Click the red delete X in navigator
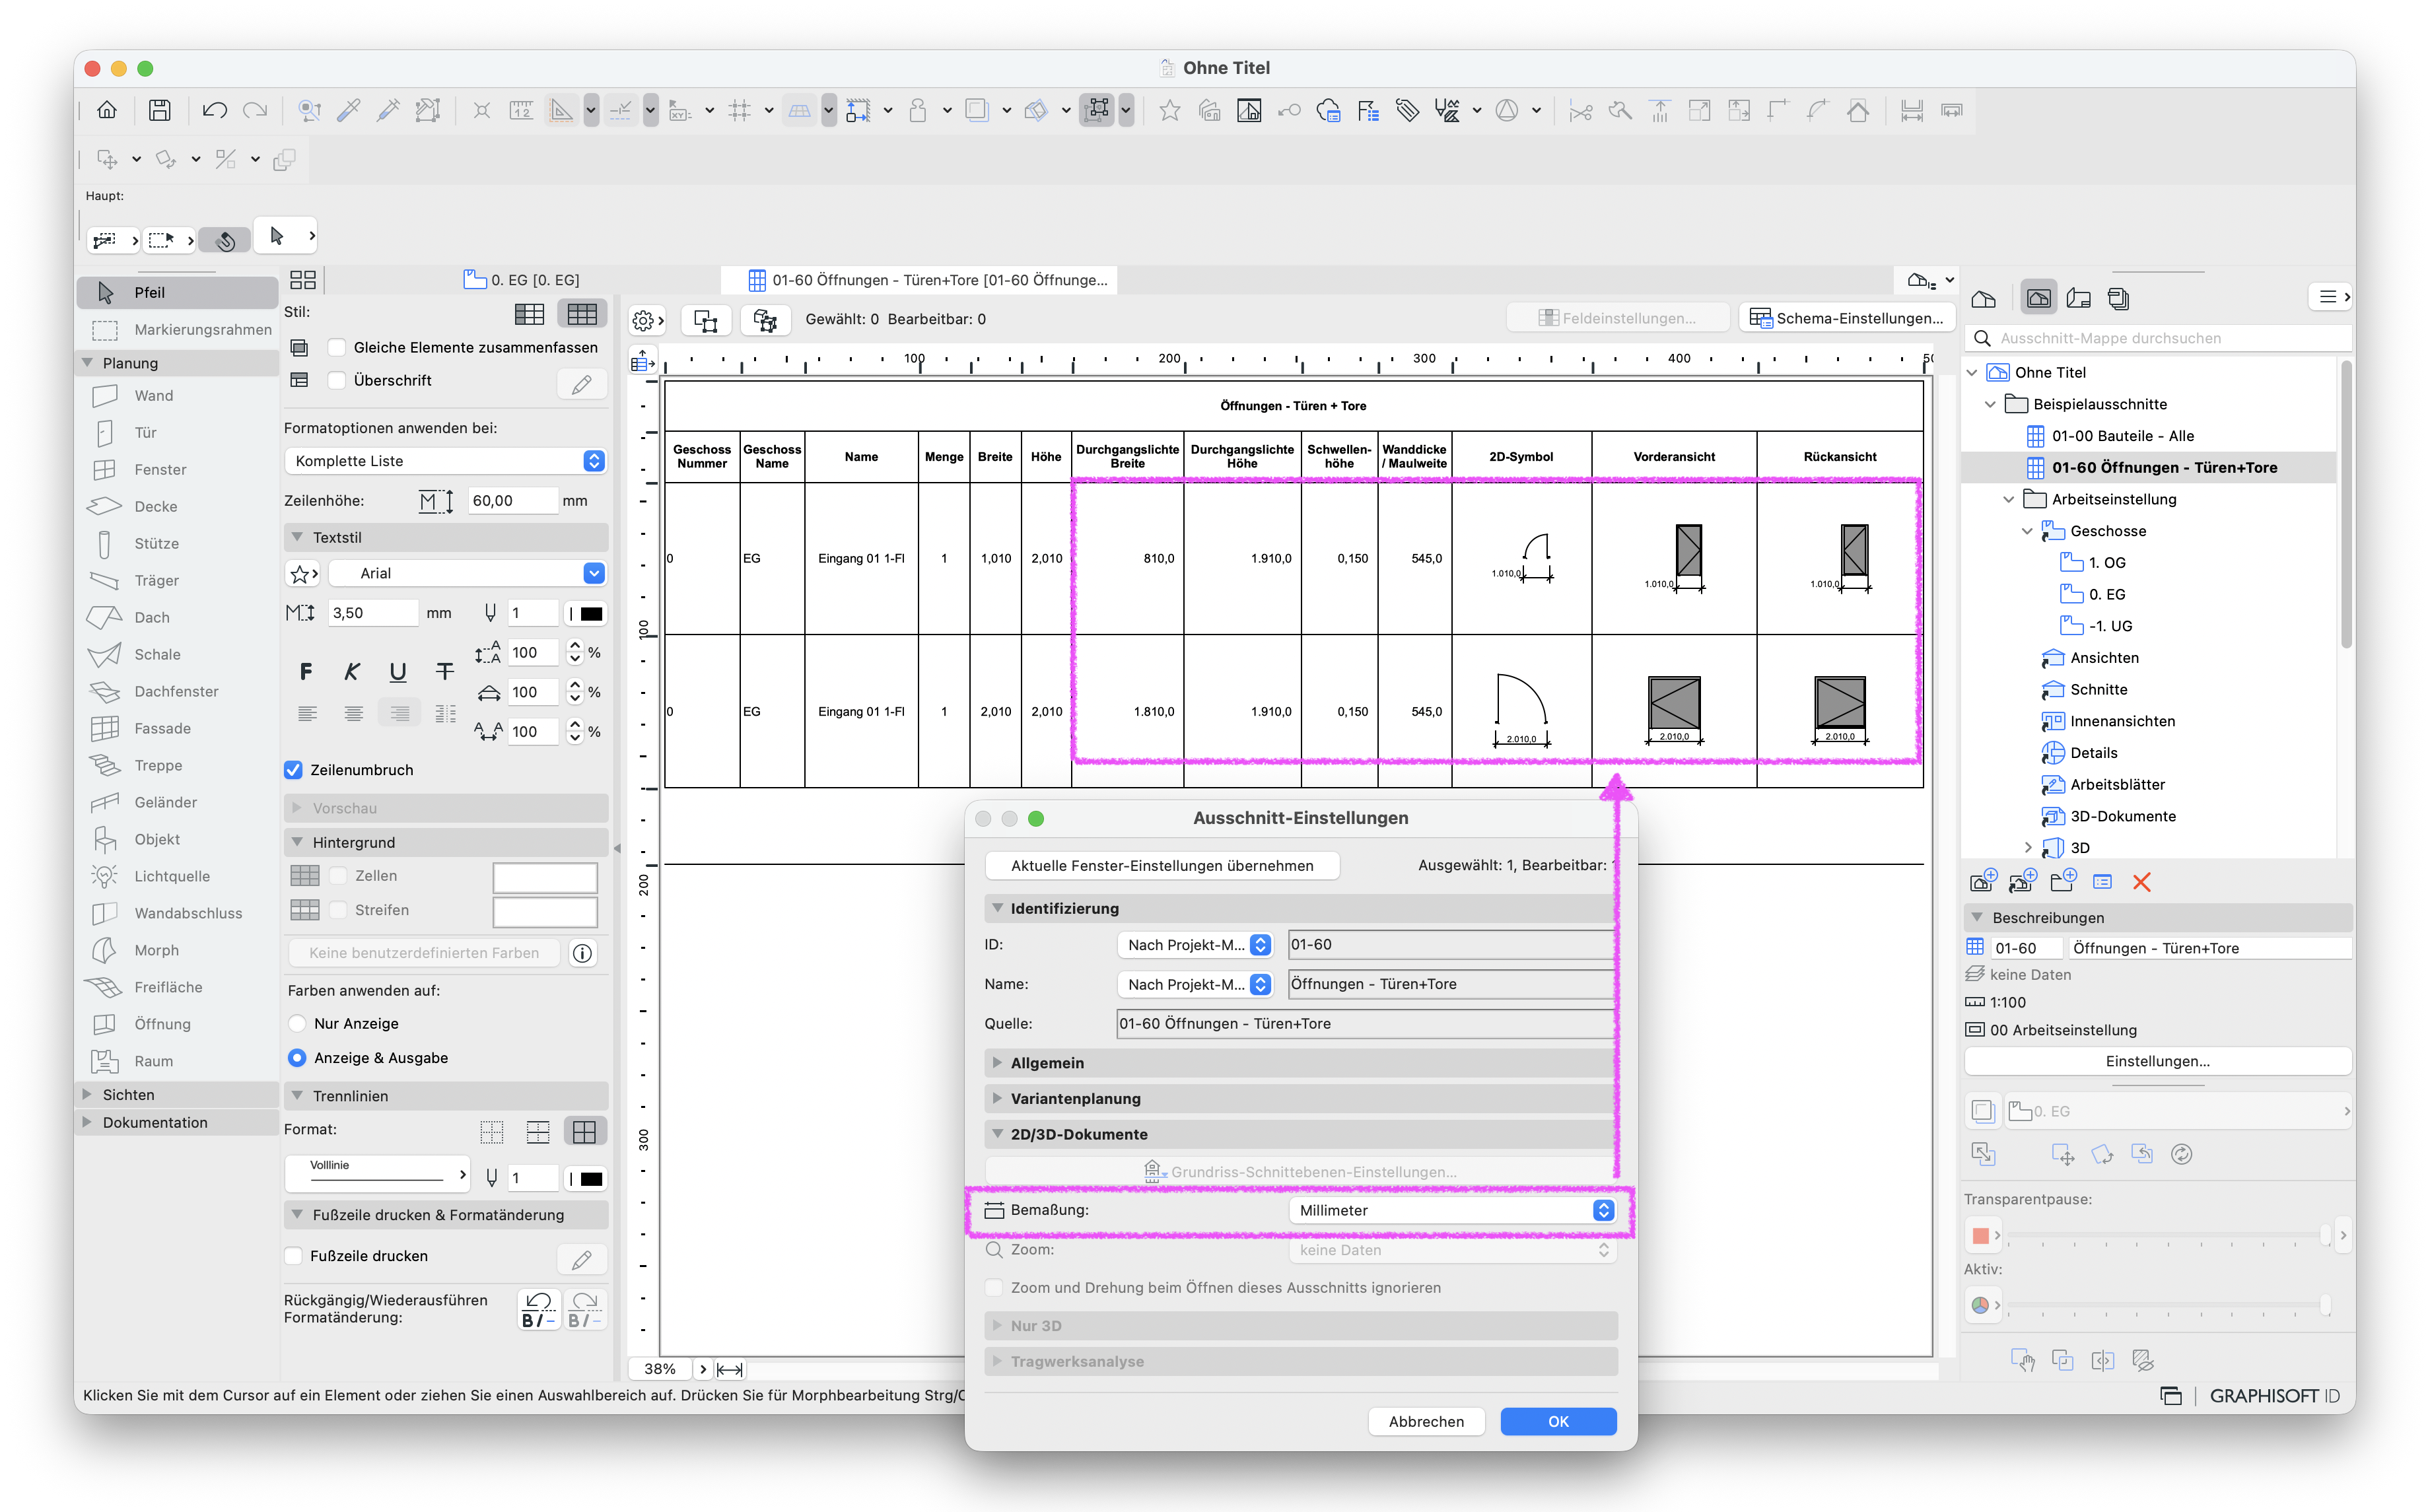This screenshot has width=2430, height=1512. (2141, 882)
